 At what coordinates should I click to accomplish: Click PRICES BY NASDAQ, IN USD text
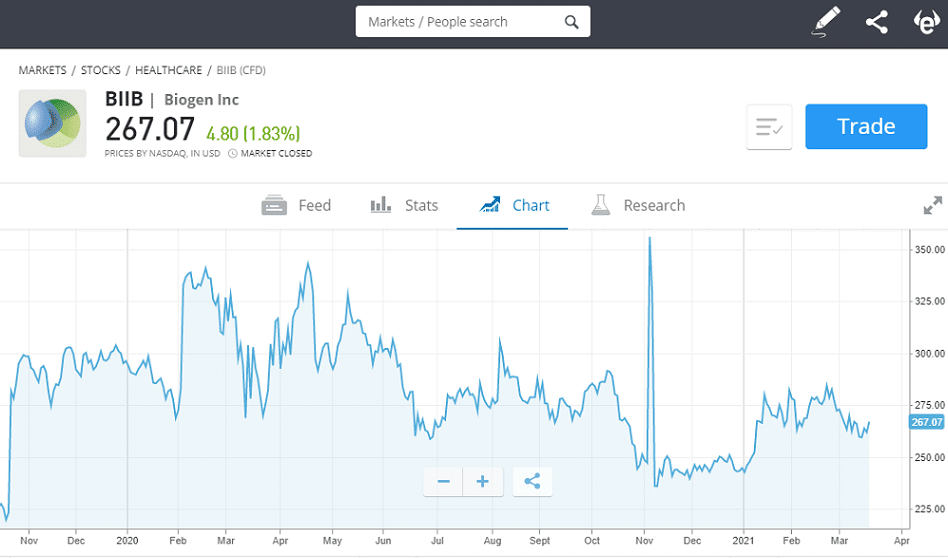(x=162, y=154)
